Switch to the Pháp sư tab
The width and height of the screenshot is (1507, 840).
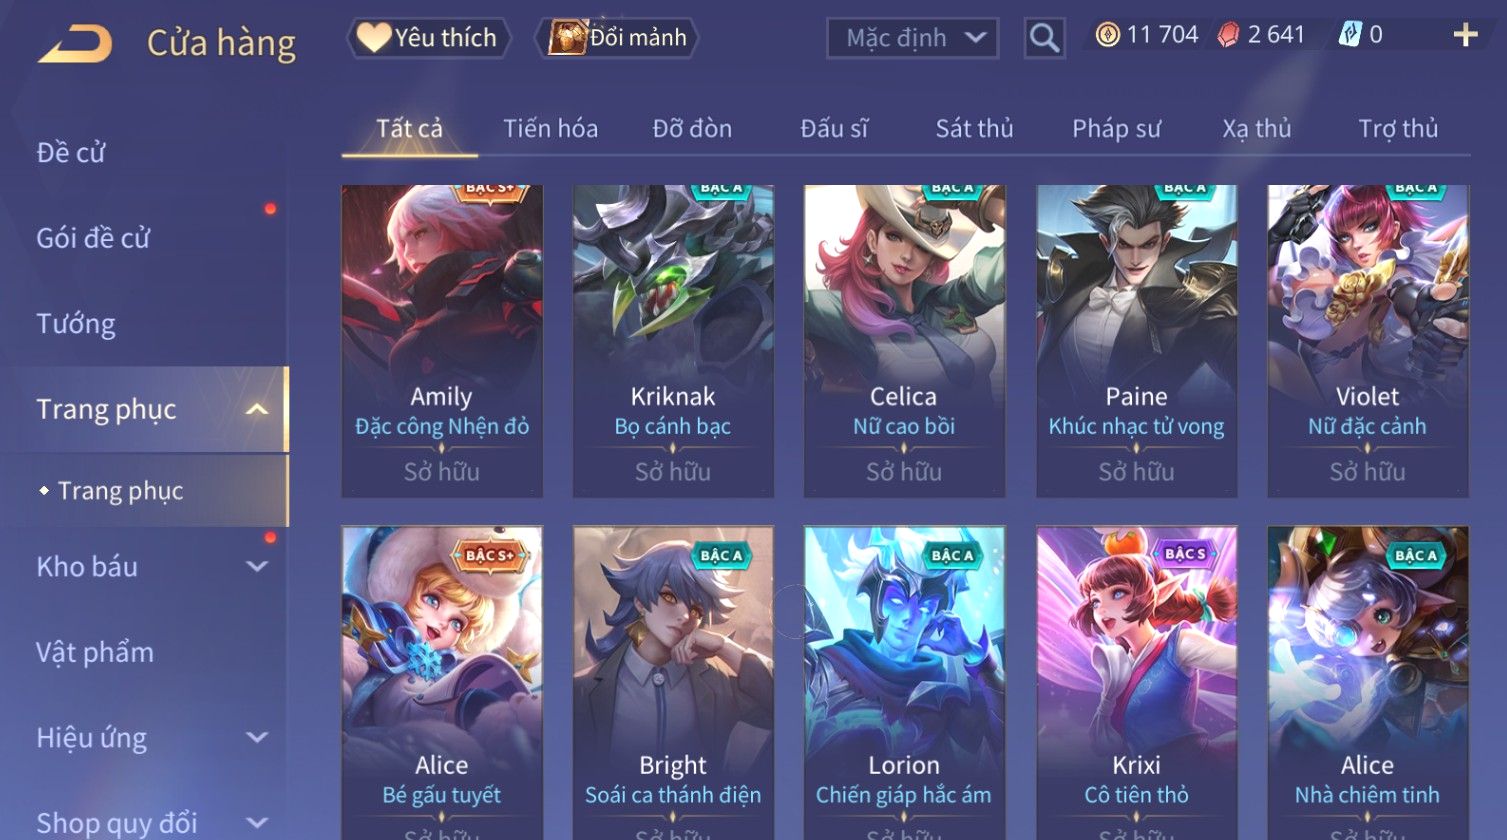point(1116,129)
